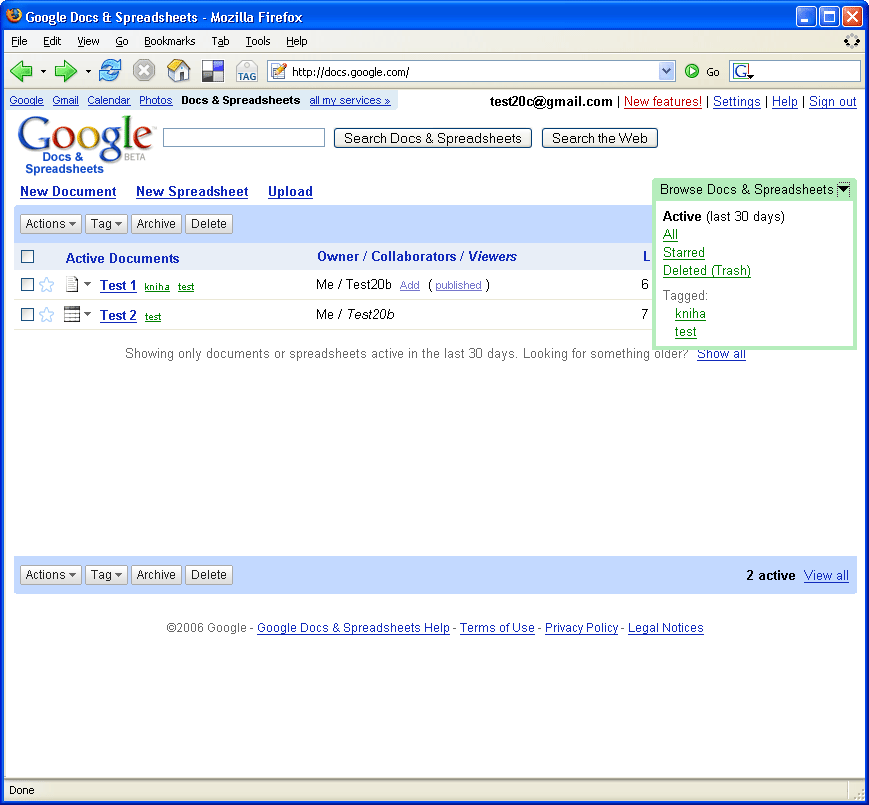Click the Search Docs & Spreadsheets button

pyautogui.click(x=433, y=139)
